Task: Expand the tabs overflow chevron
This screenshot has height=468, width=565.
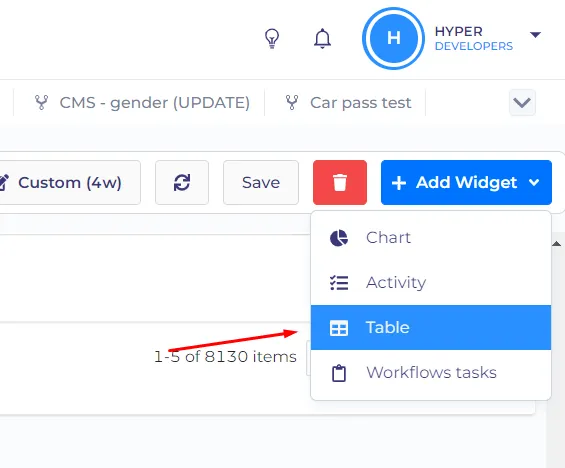Action: pos(522,103)
